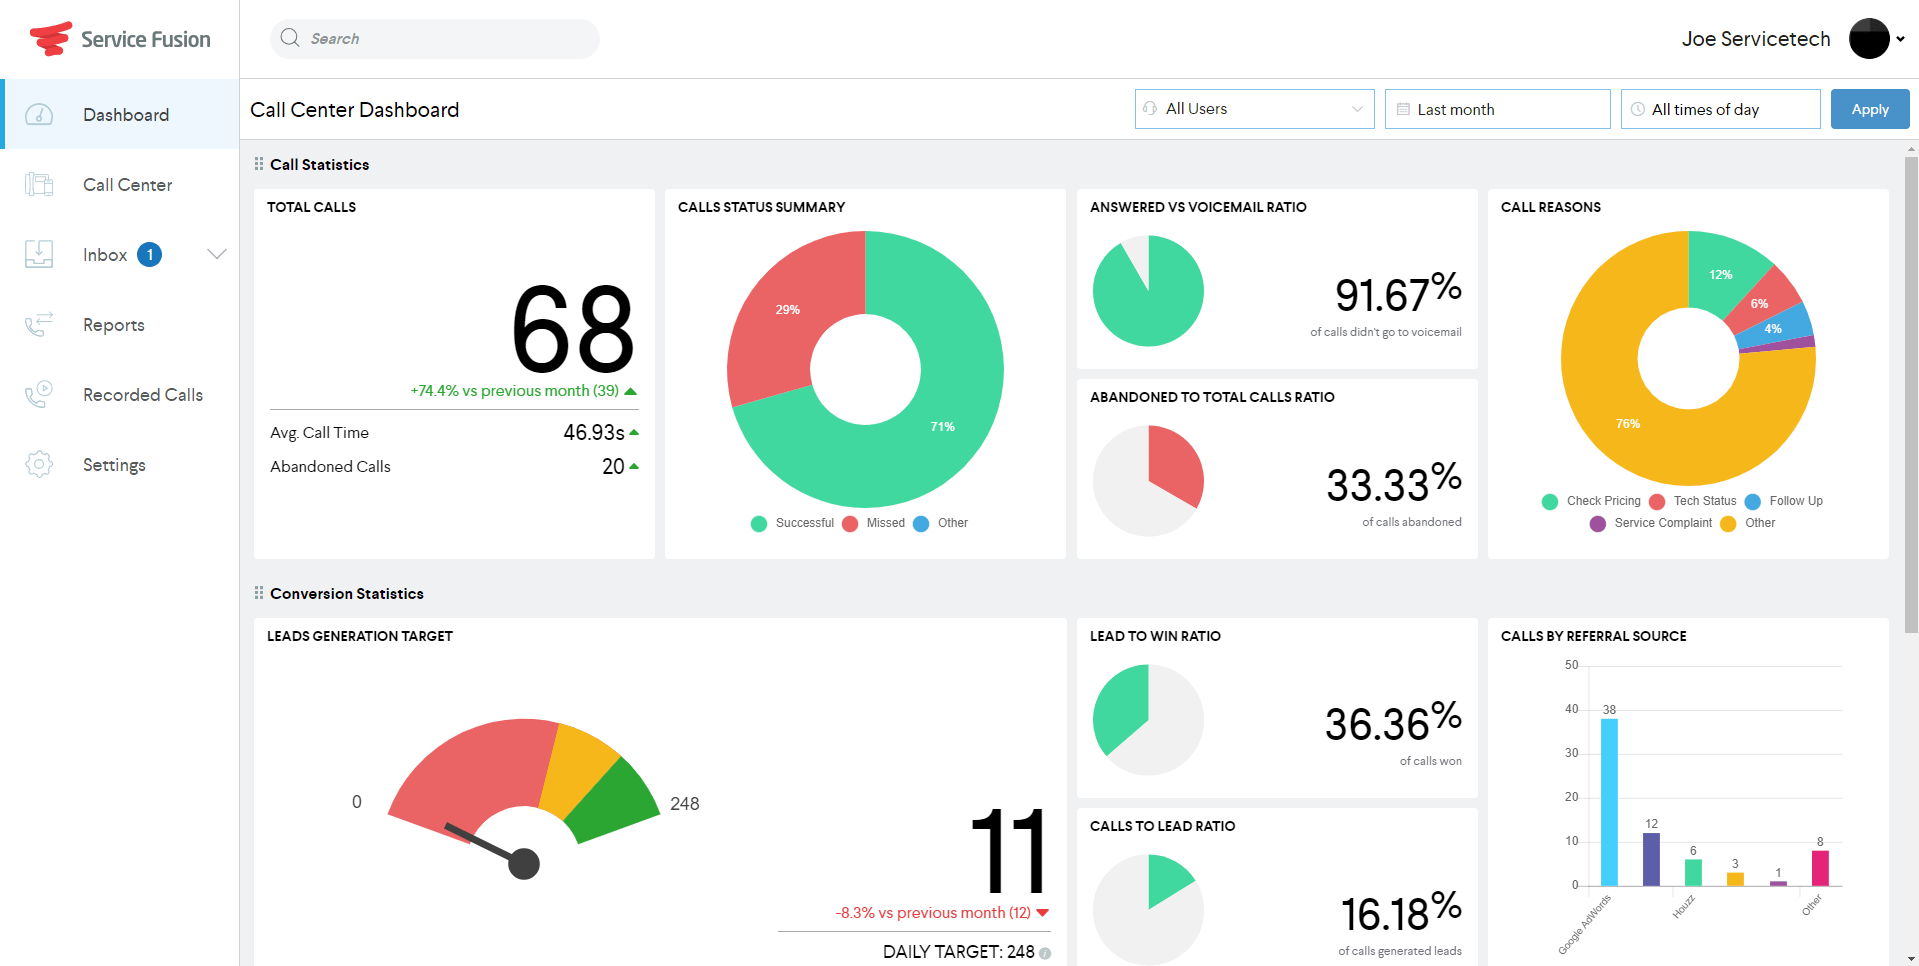Select Dashboard in the navigation menu

tap(126, 114)
